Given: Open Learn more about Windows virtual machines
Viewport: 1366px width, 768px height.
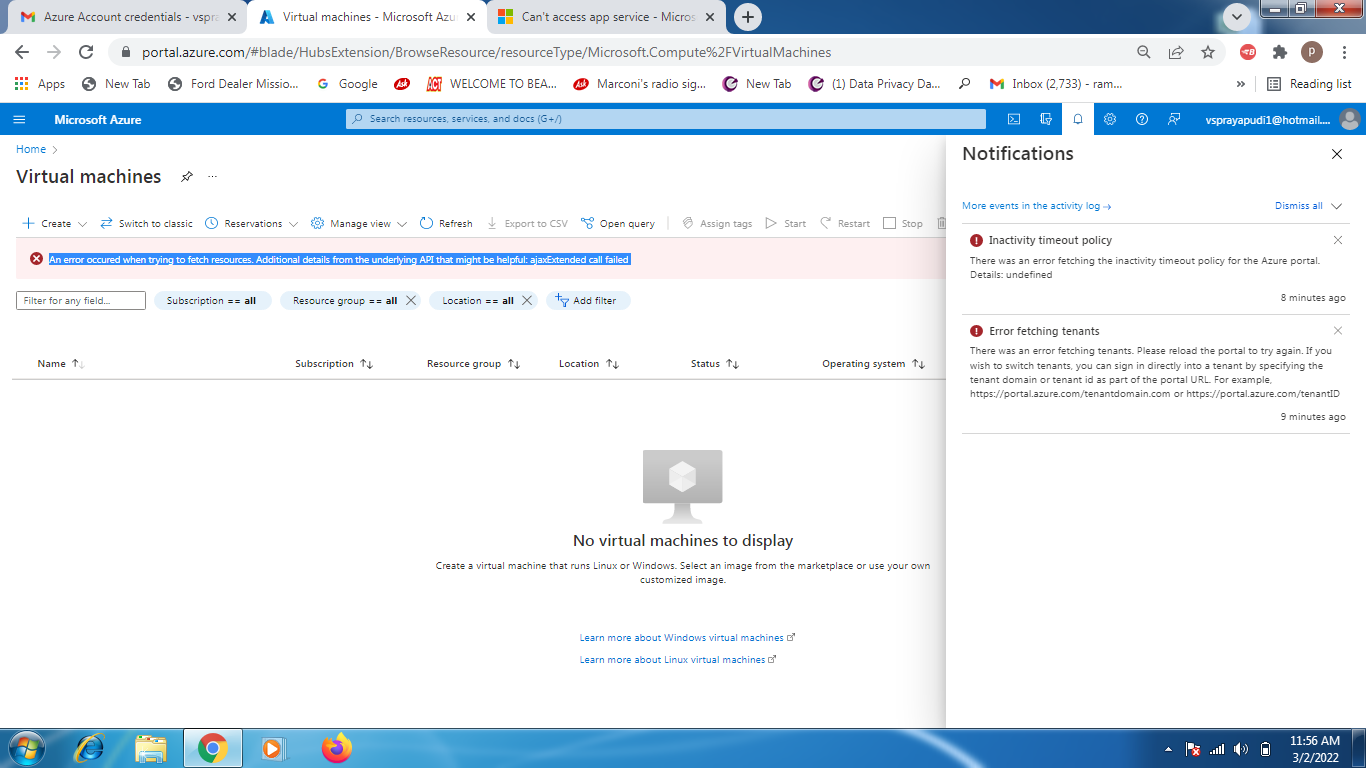Looking at the screenshot, I should click(x=687, y=638).
